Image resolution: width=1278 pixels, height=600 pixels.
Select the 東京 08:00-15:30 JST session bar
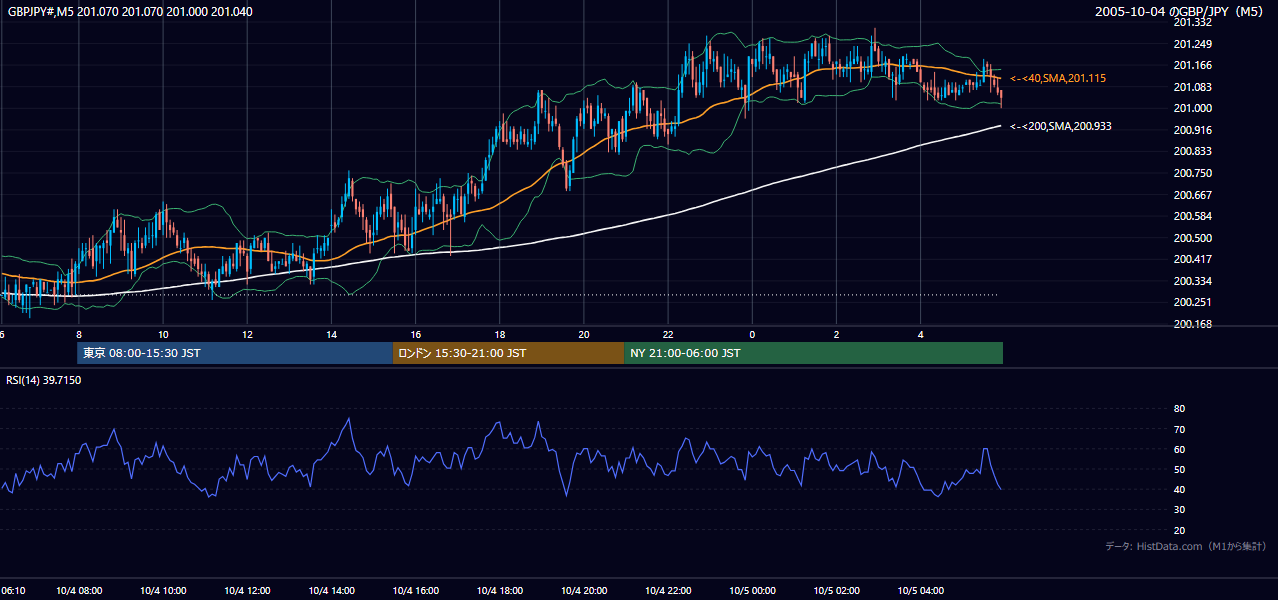pos(235,353)
